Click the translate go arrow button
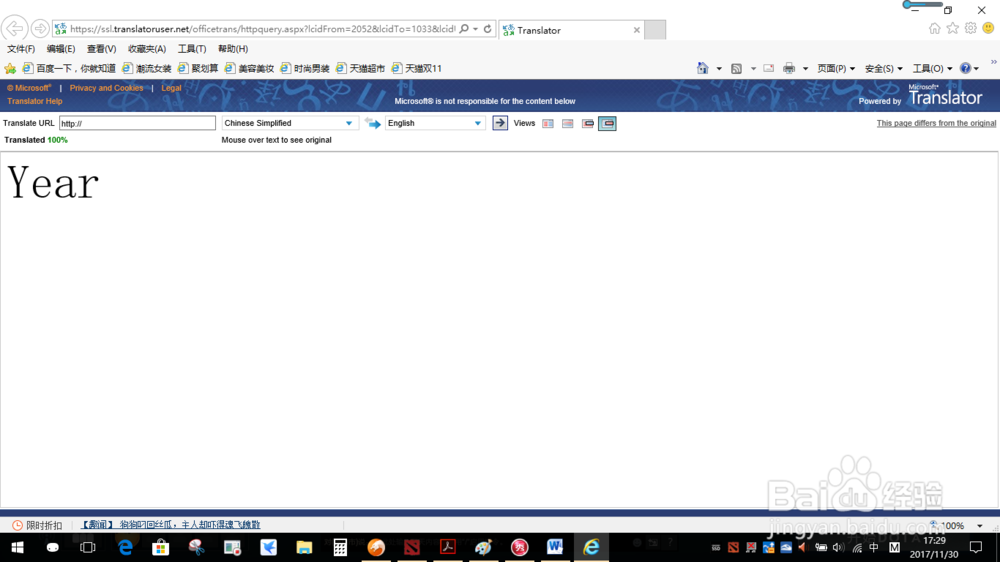This screenshot has width=1000, height=562. point(500,123)
